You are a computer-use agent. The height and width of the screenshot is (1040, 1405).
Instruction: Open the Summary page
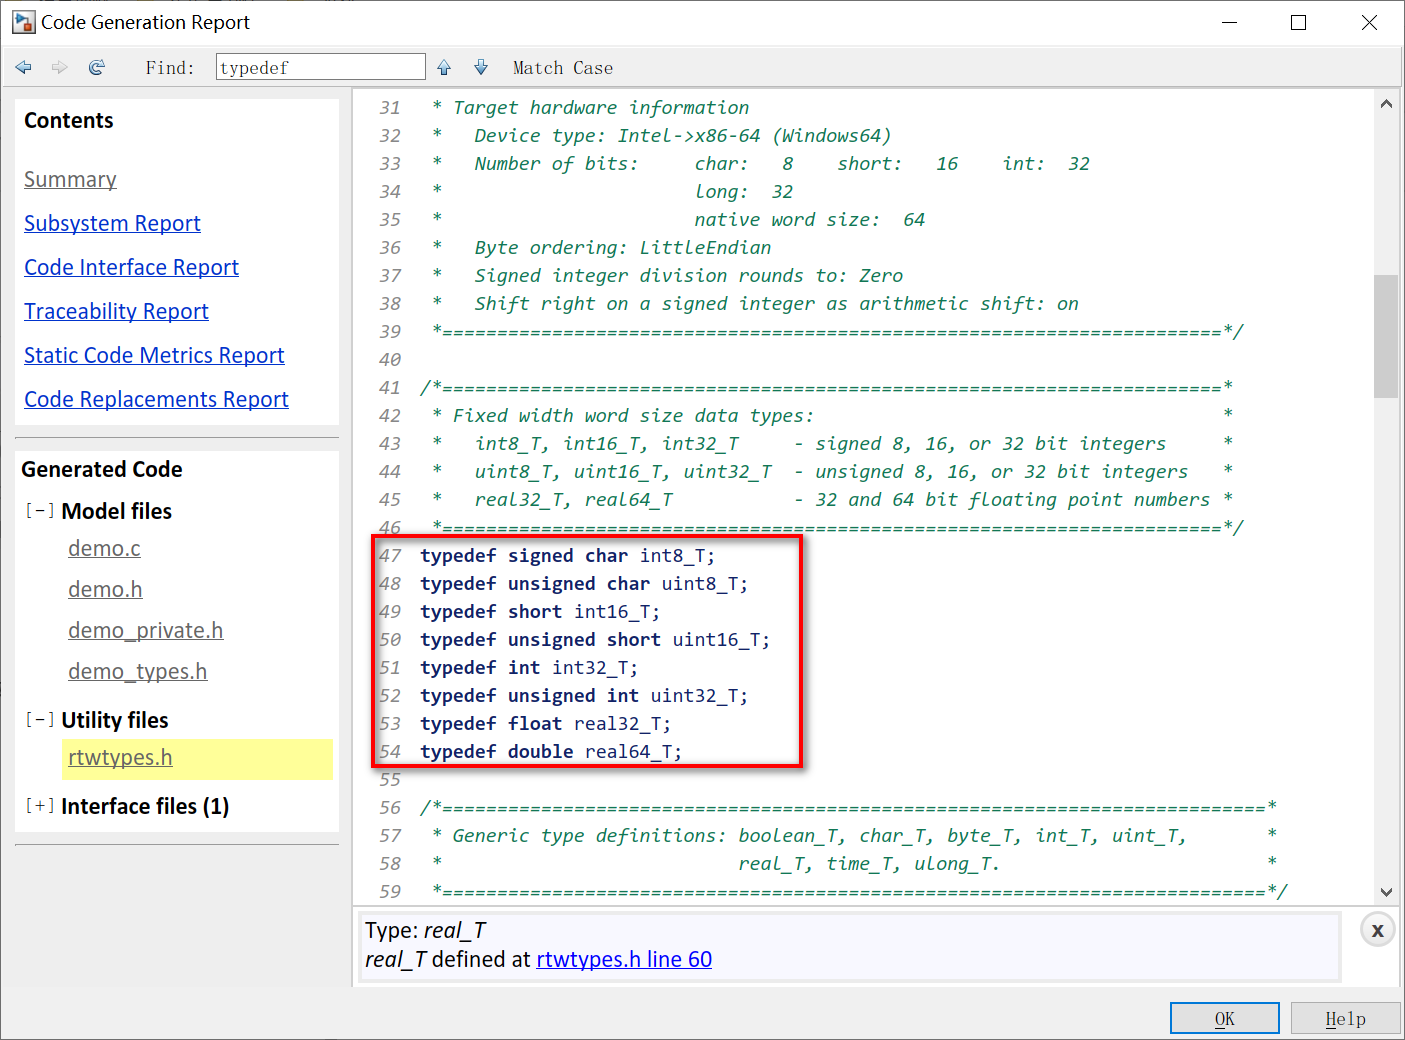[x=70, y=179]
